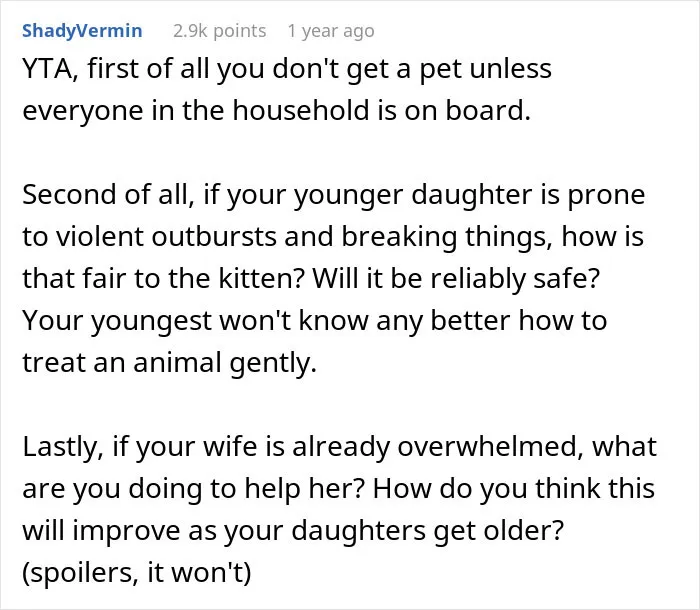Click the line 'will improve as your daughters get older?'
The image size is (700, 610).
pos(293,531)
